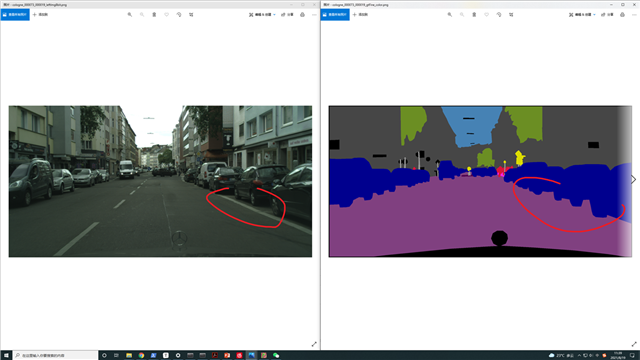Screen dimensions: 640x360
Task: Delete the image in the right Photos window
Action: point(474,15)
